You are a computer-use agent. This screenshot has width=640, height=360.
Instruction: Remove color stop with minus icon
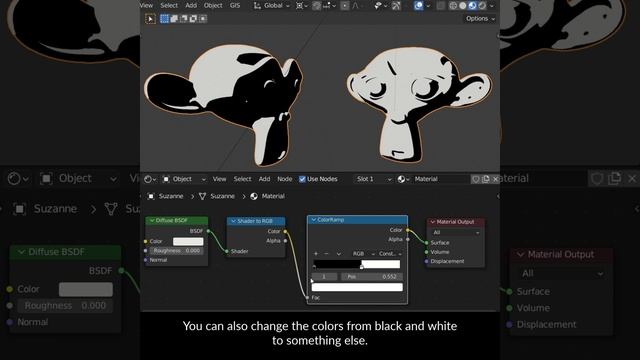pos(326,253)
